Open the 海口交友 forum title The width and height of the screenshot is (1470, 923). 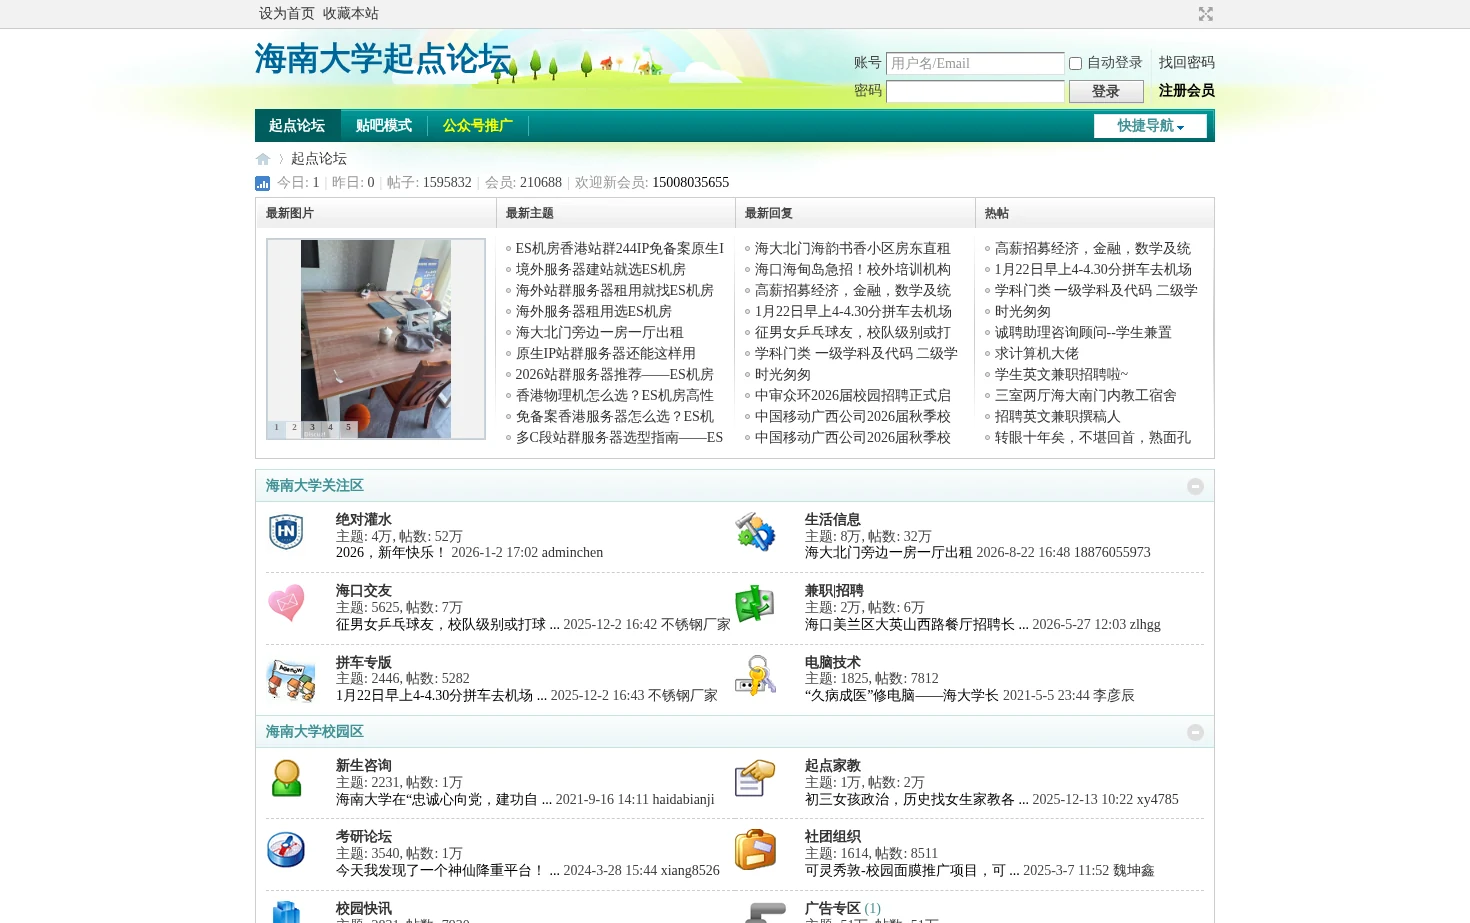(364, 590)
